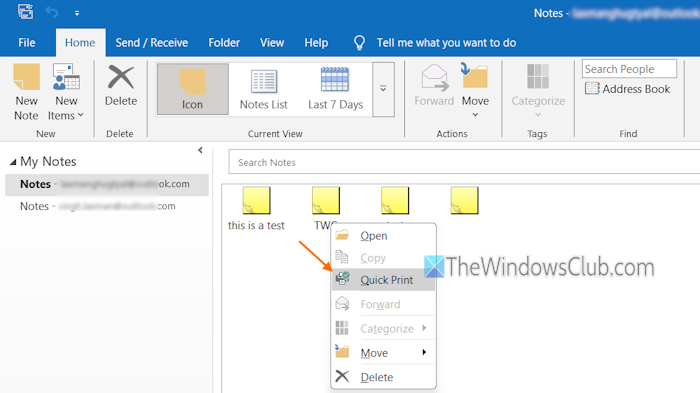Select the second Notes folder in the pane
The image size is (700, 393).
pos(107,206)
